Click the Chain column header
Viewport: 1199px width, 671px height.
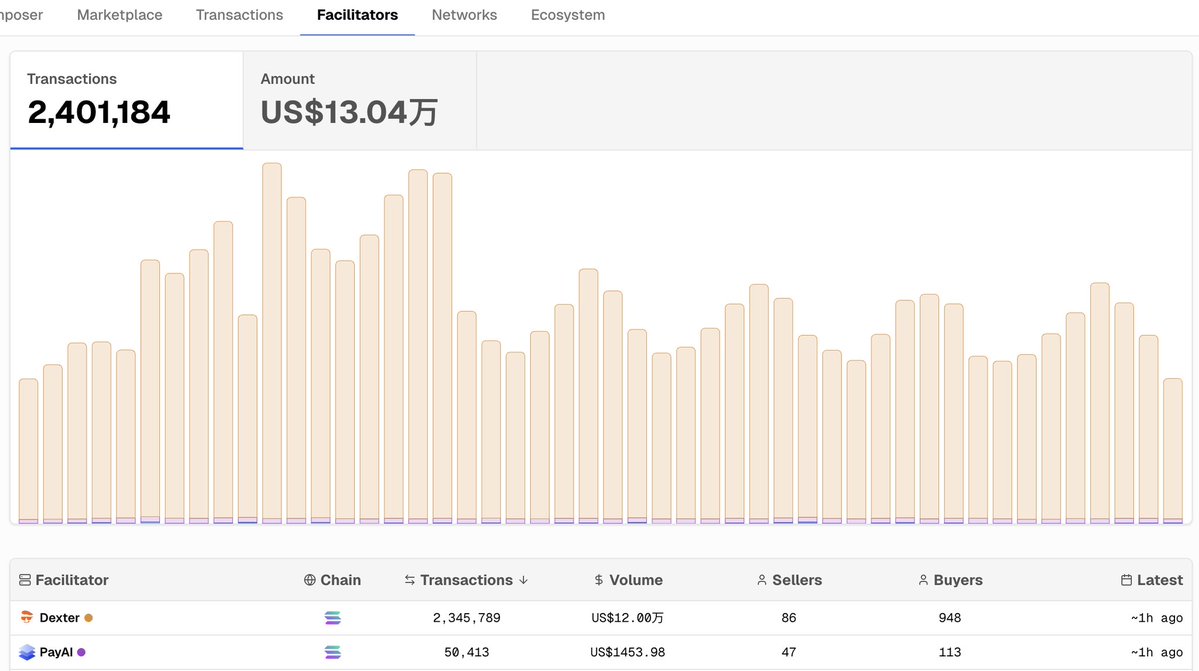point(332,580)
